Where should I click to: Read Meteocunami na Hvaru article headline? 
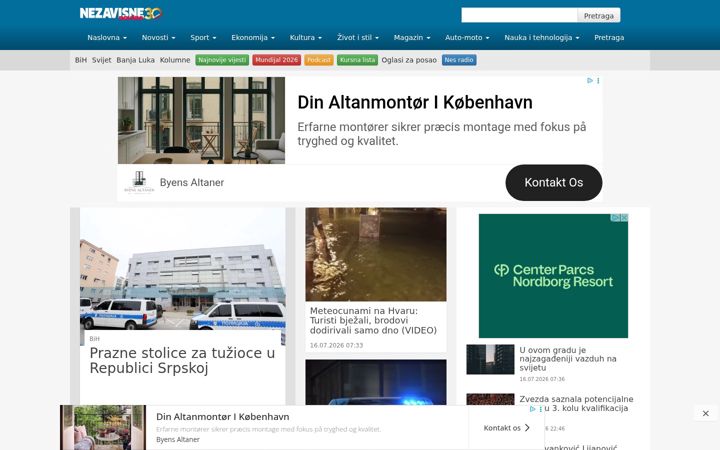coord(373,321)
